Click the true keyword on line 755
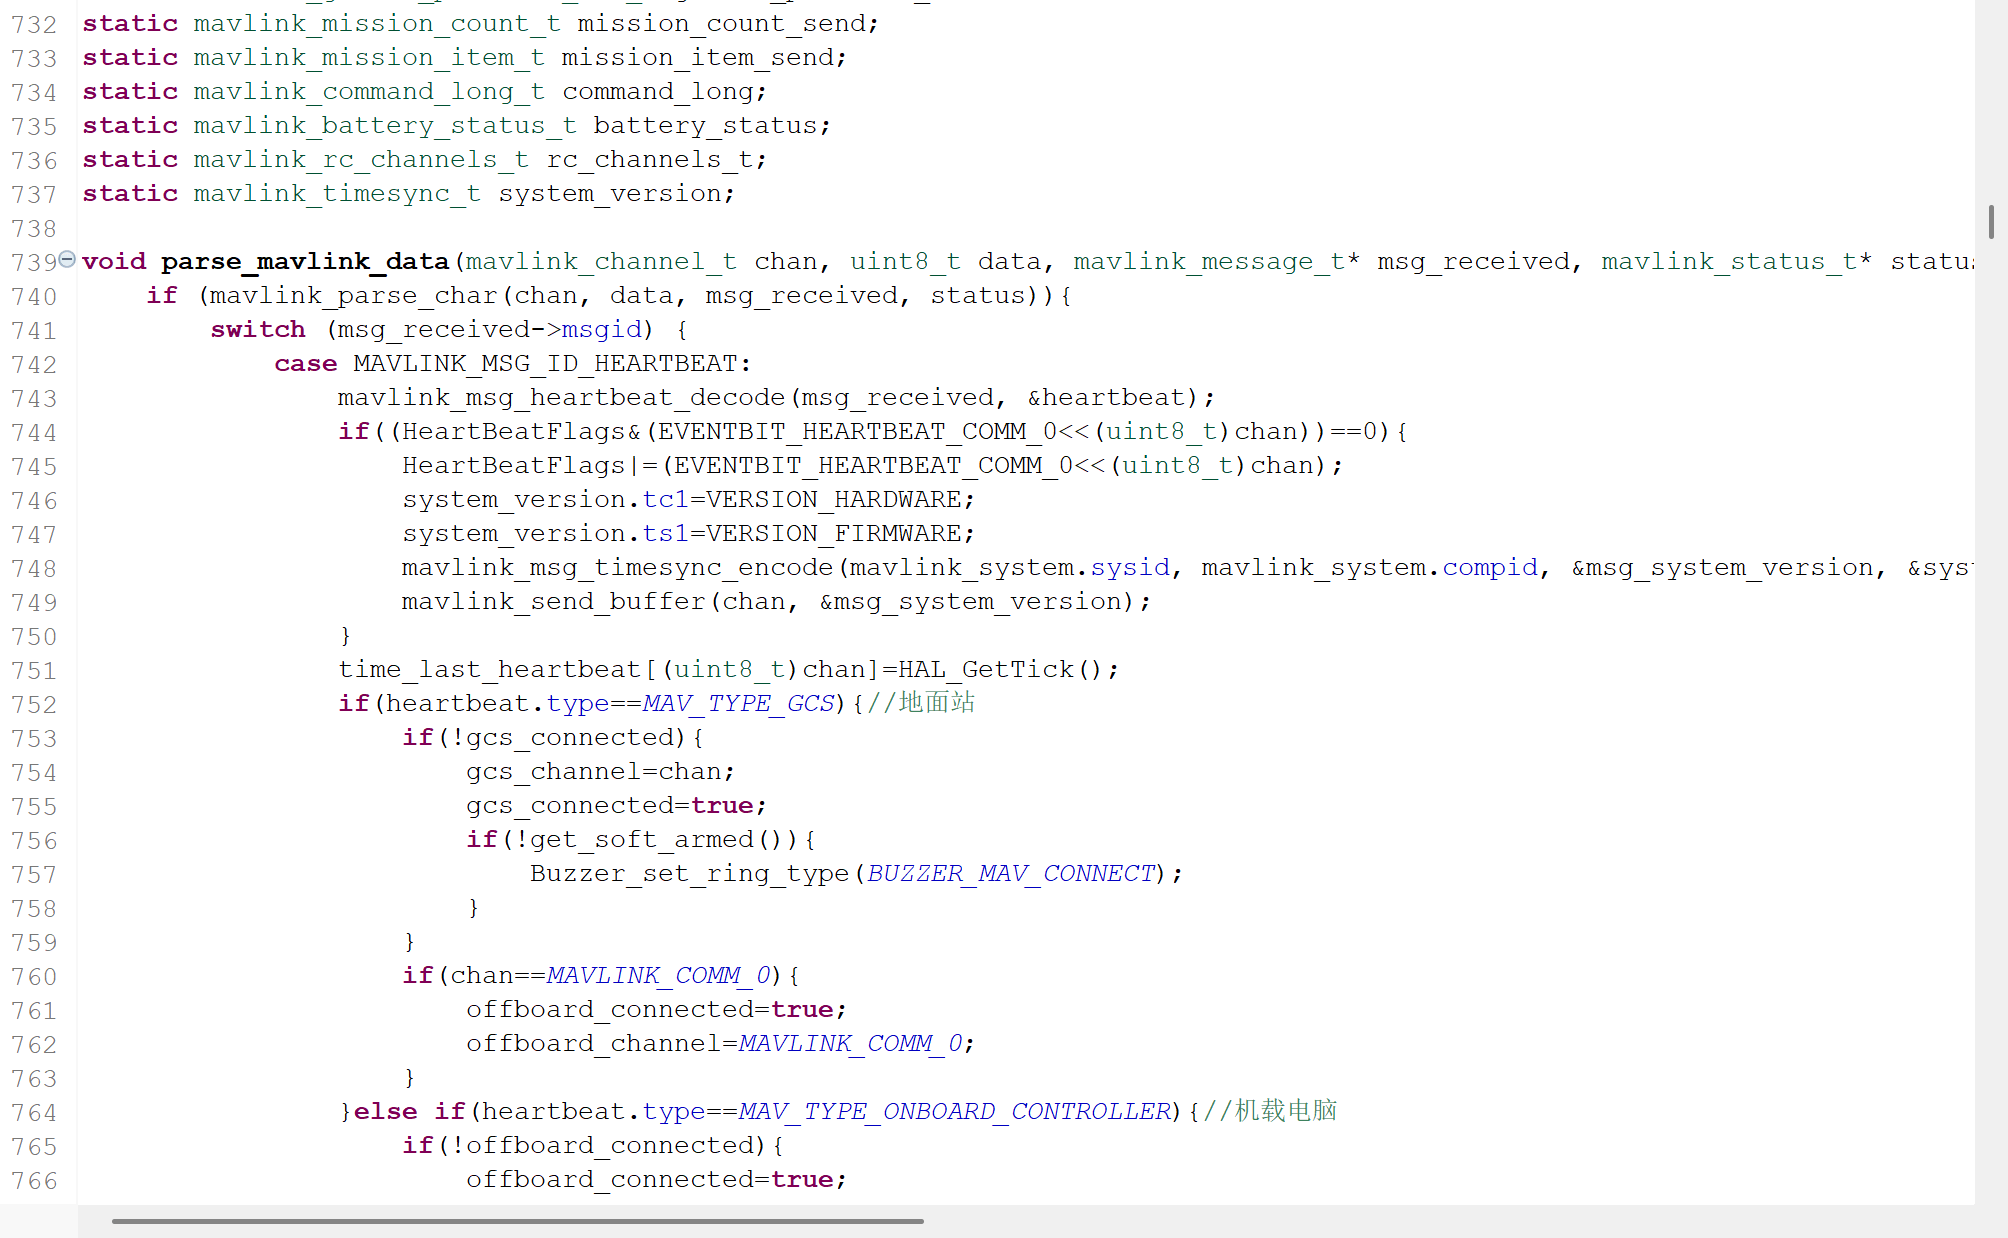This screenshot has width=2008, height=1238. (x=722, y=805)
